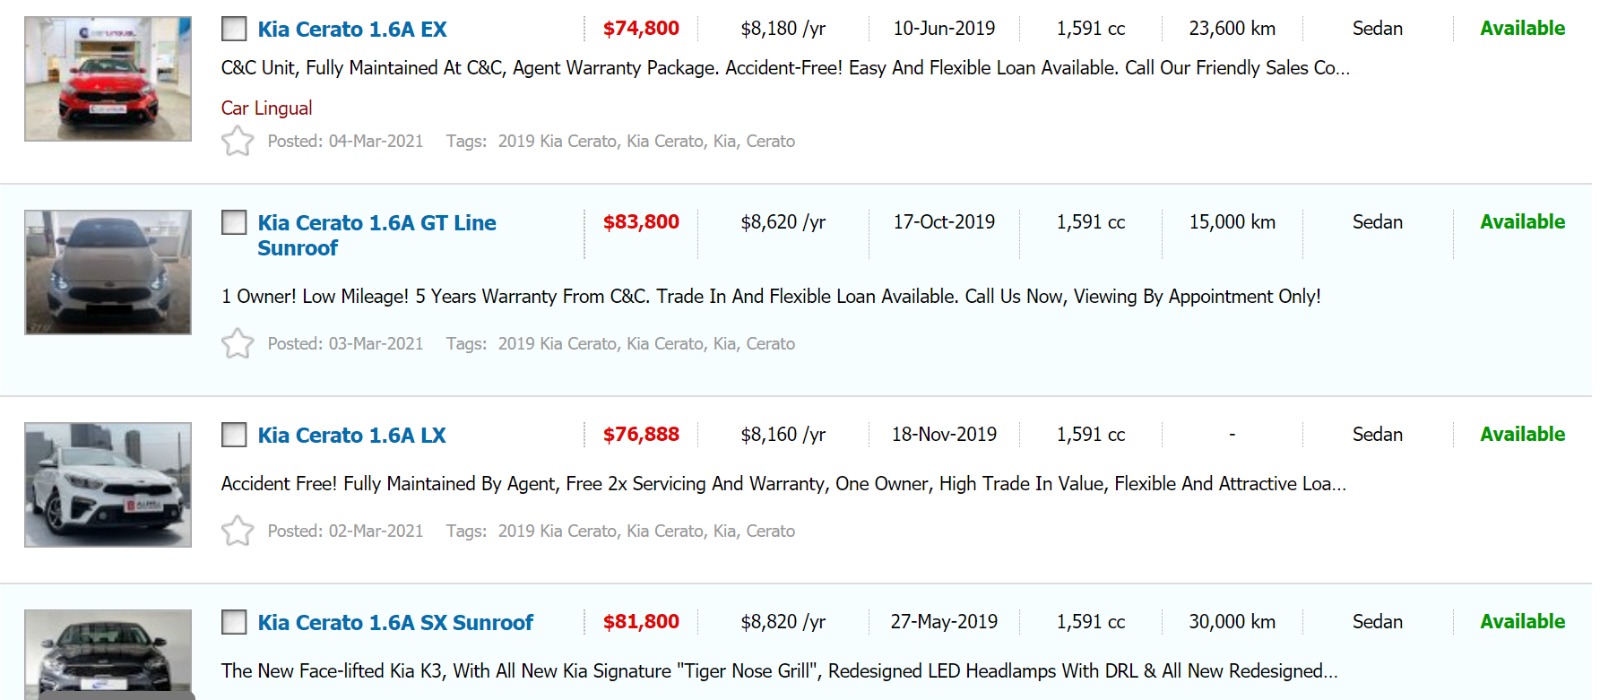View the grey Kia Cerato GT Line photo

108,272
